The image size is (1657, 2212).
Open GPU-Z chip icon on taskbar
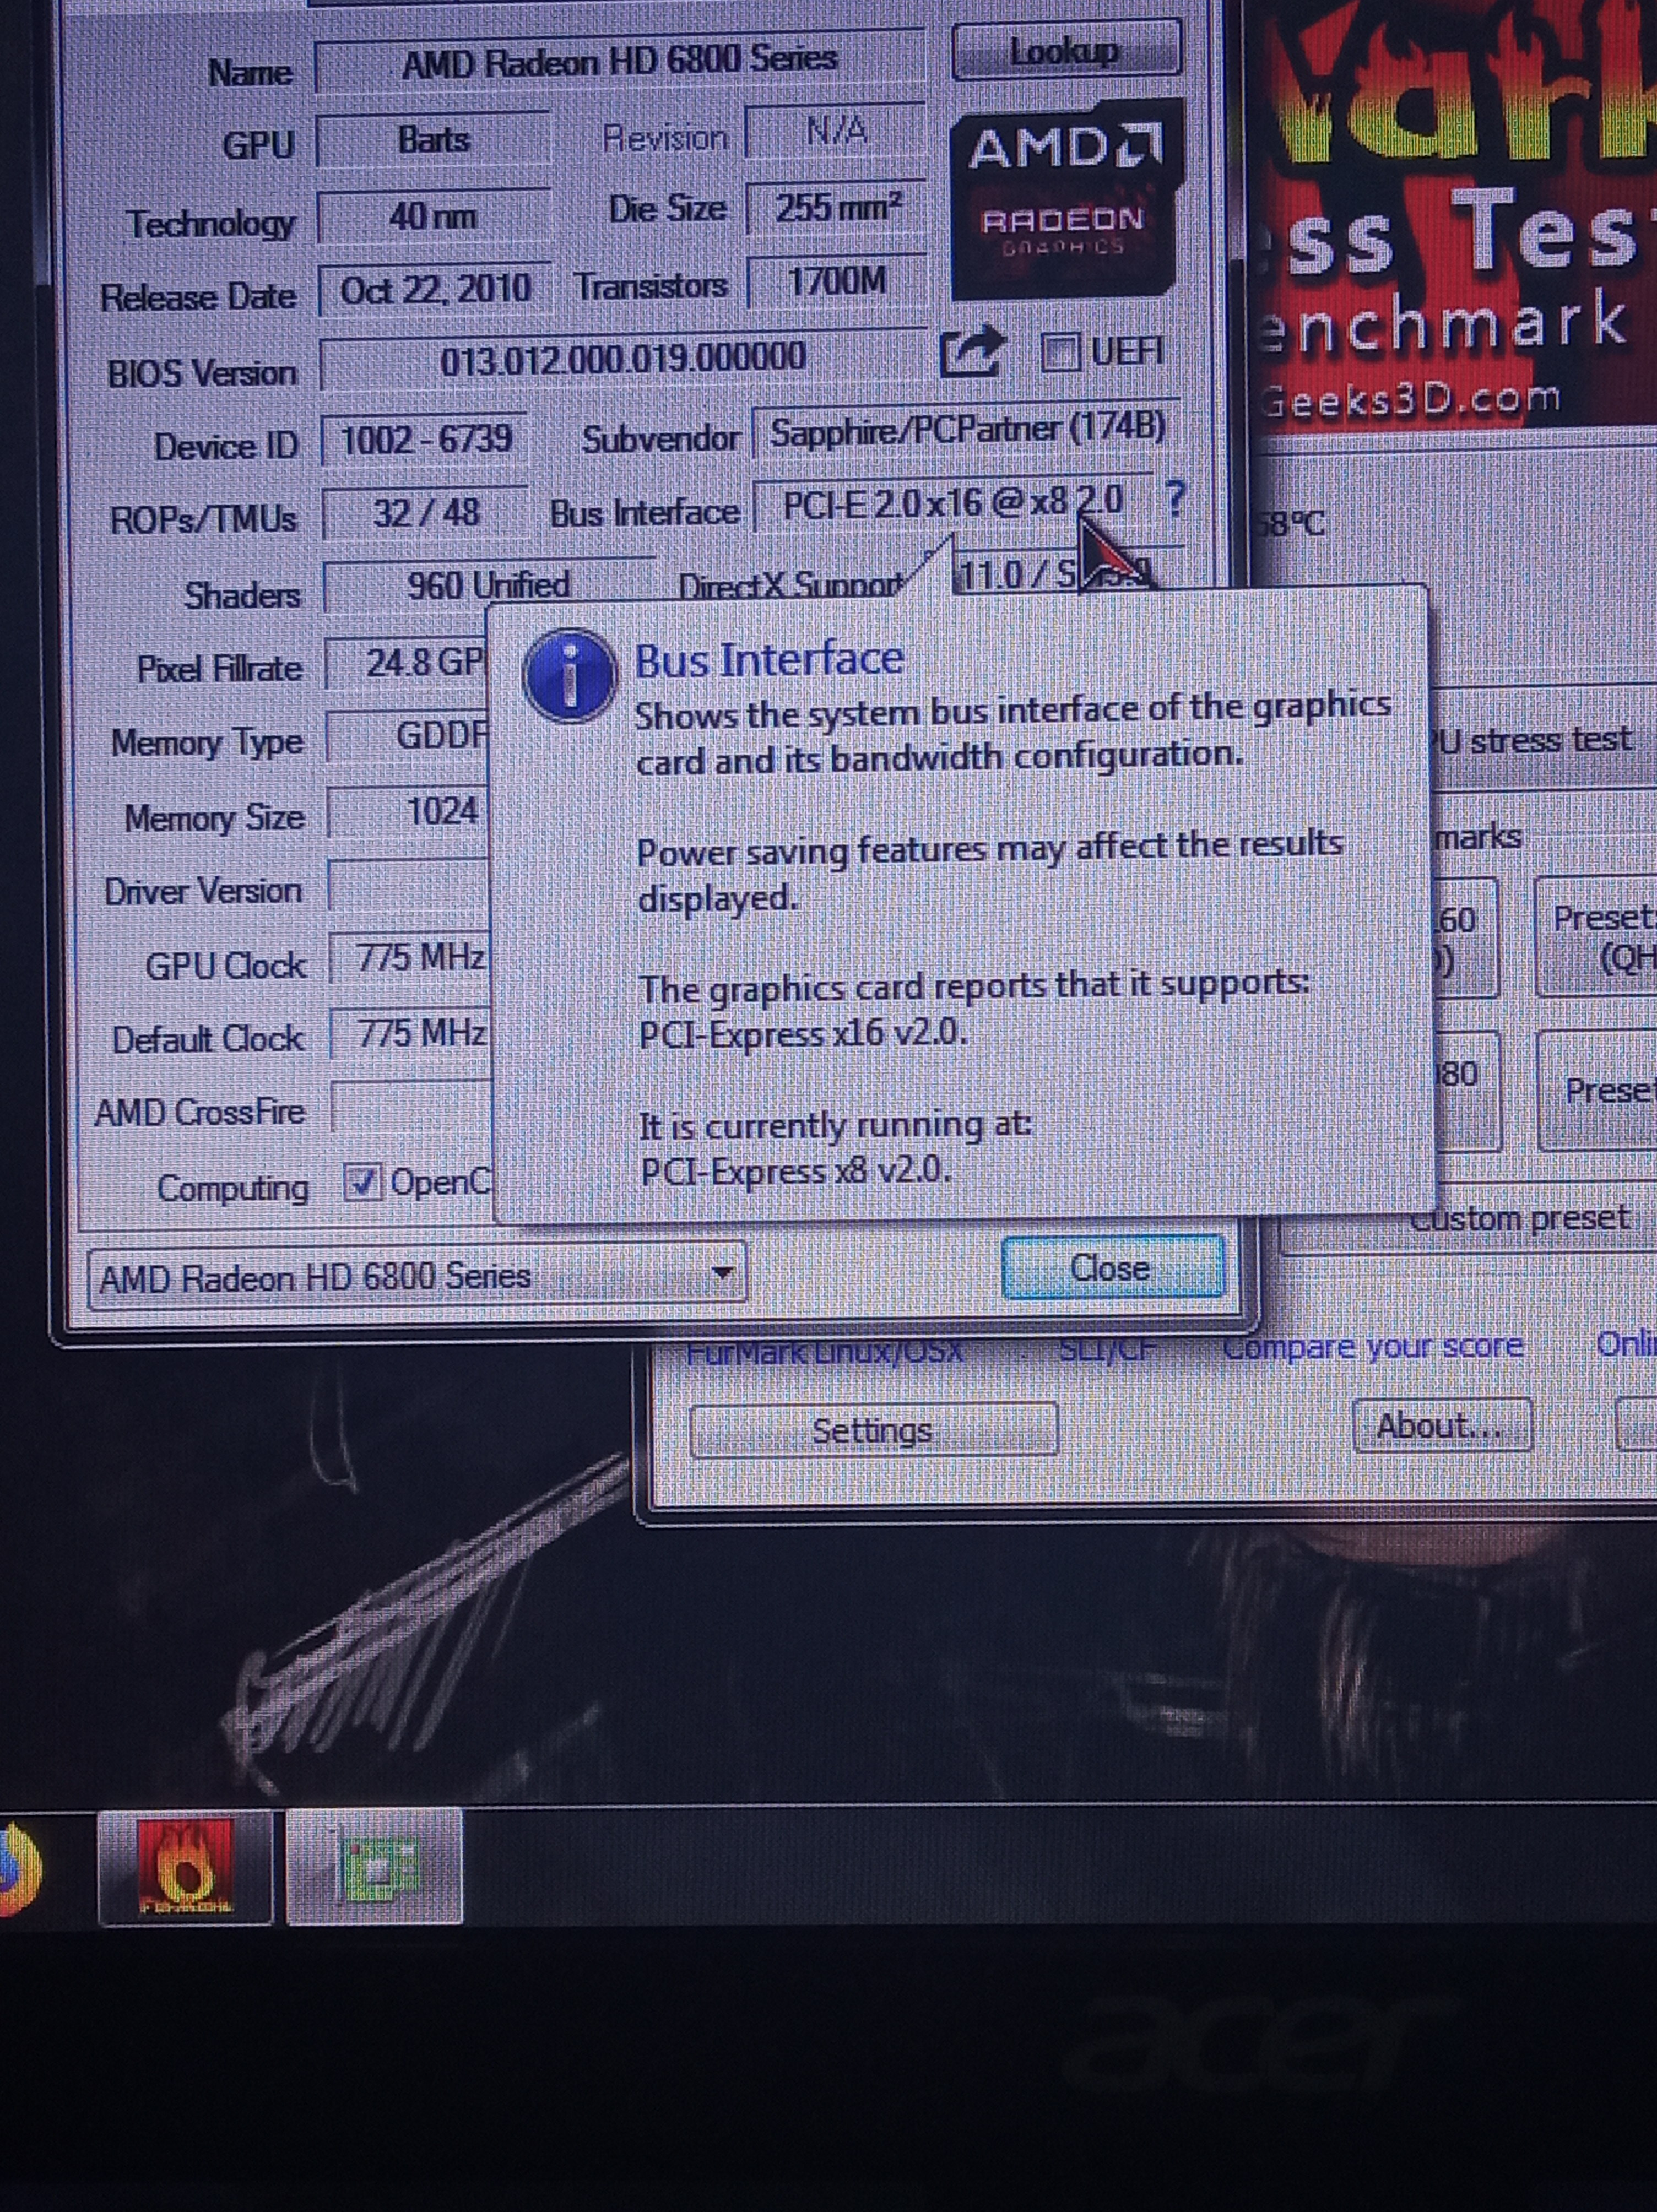pos(376,1866)
